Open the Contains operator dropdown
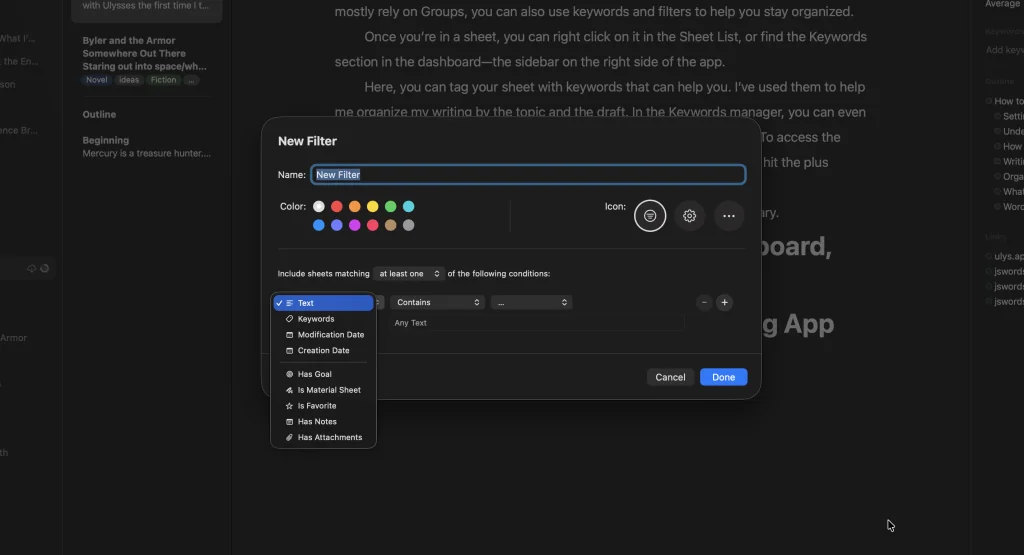 coord(438,302)
